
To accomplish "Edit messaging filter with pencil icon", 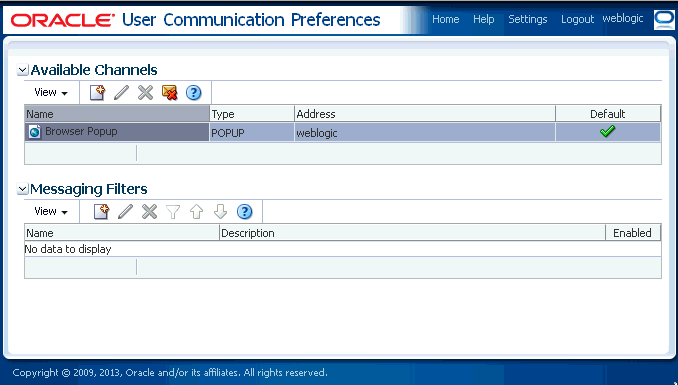I will point(125,212).
